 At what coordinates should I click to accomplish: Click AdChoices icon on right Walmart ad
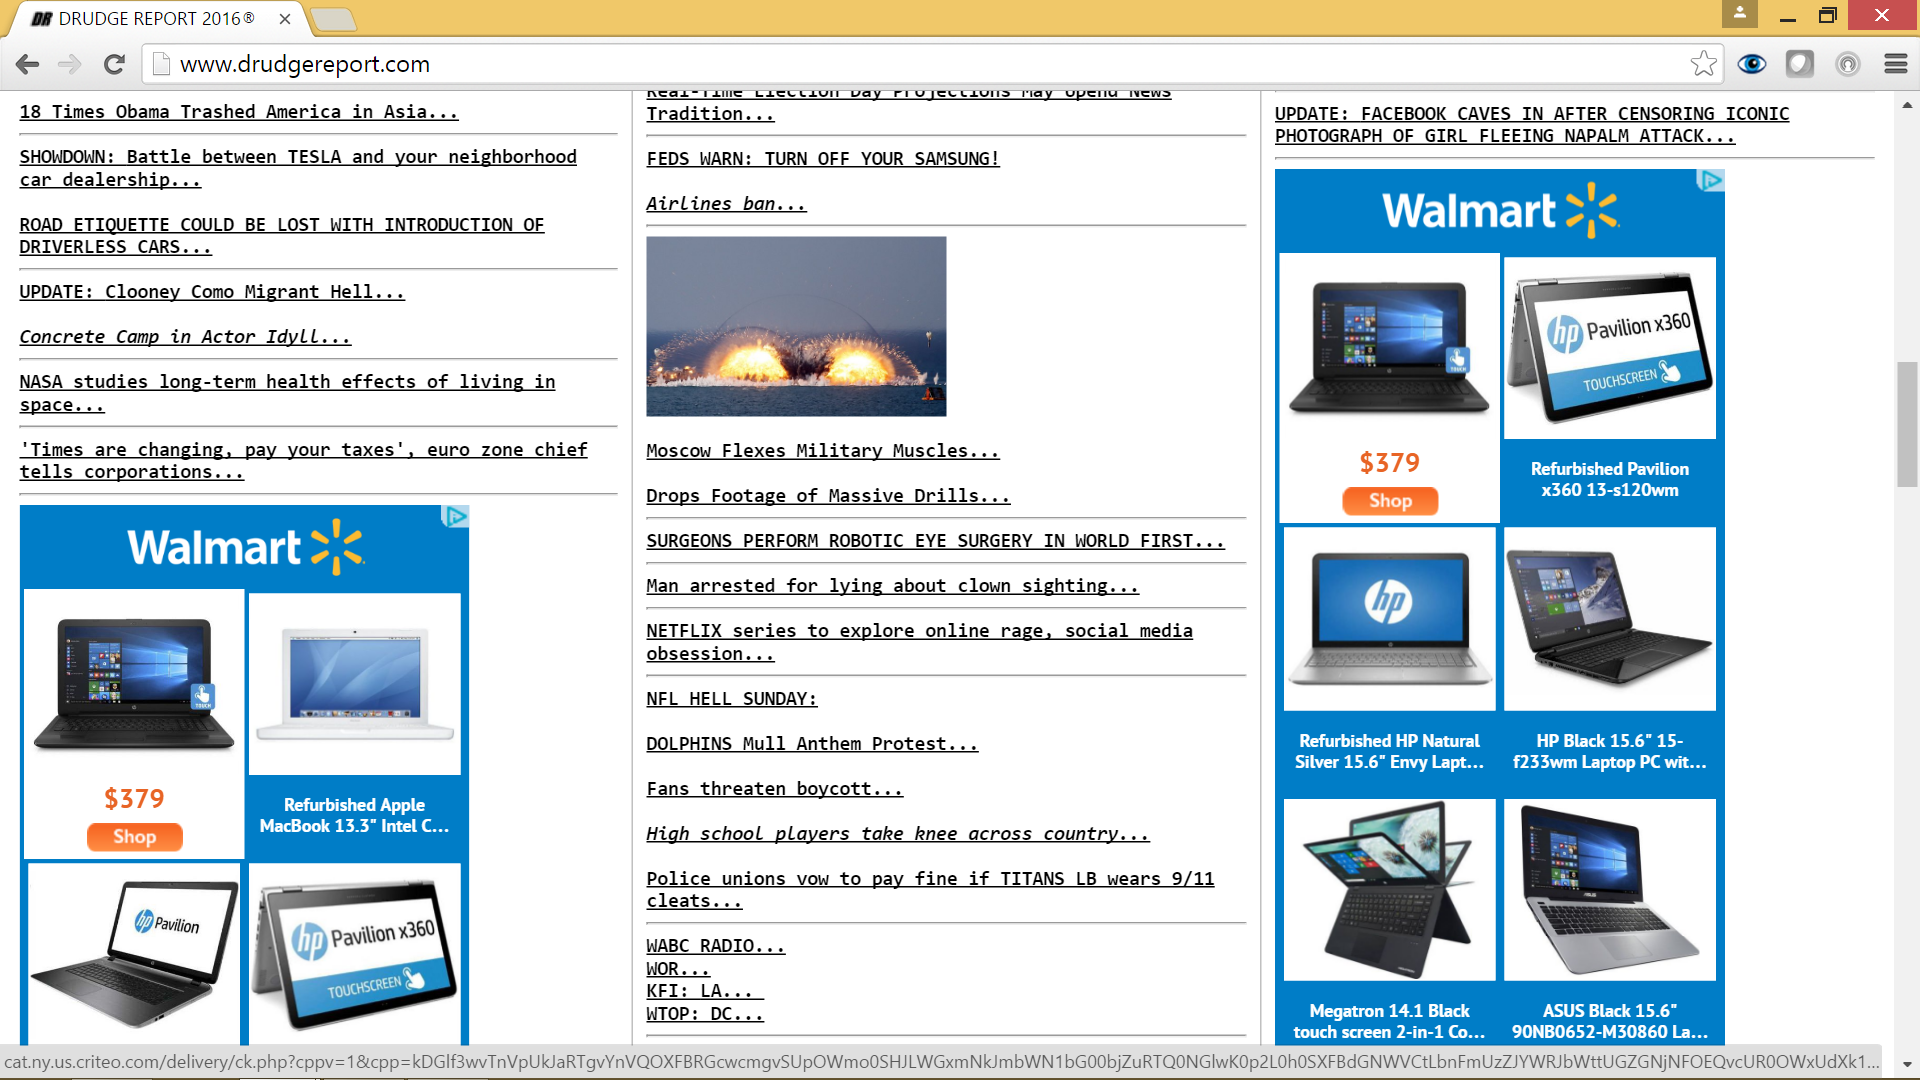[1711, 180]
